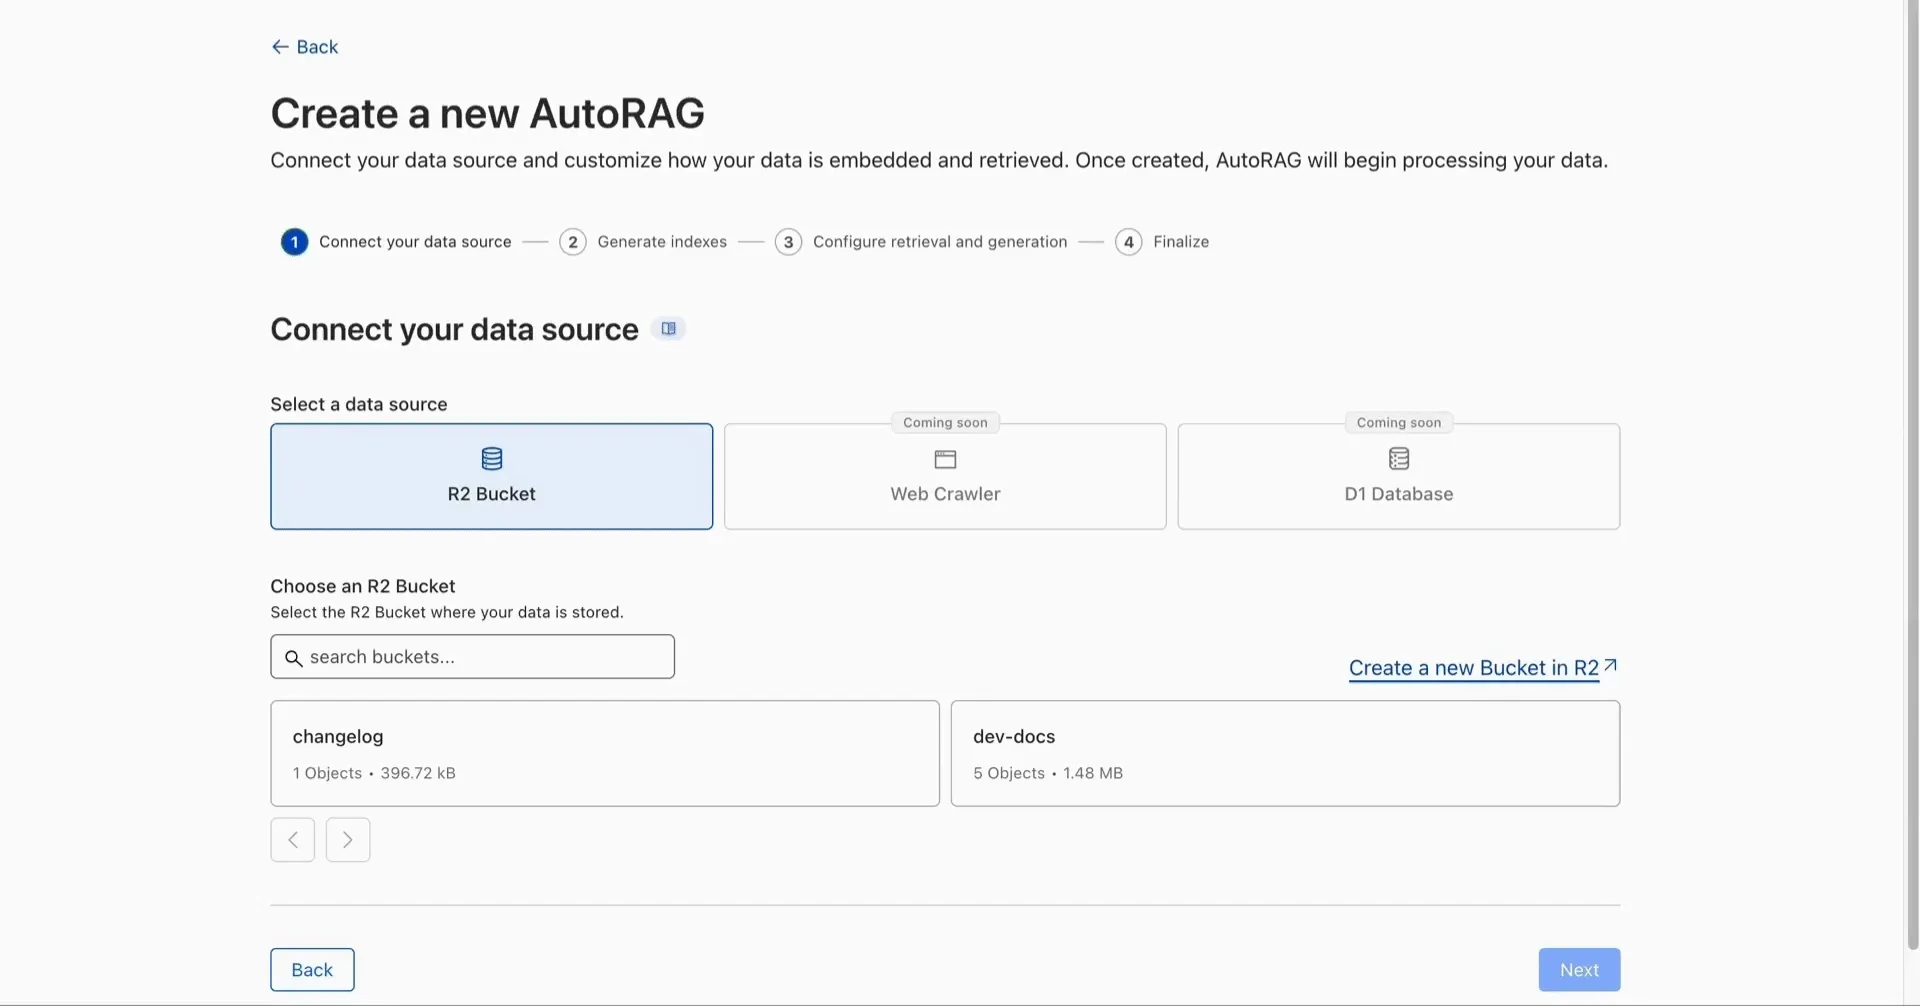Screen dimensions: 1920x1006
Task: Click the Web Crawler browser icon
Action: (944, 459)
